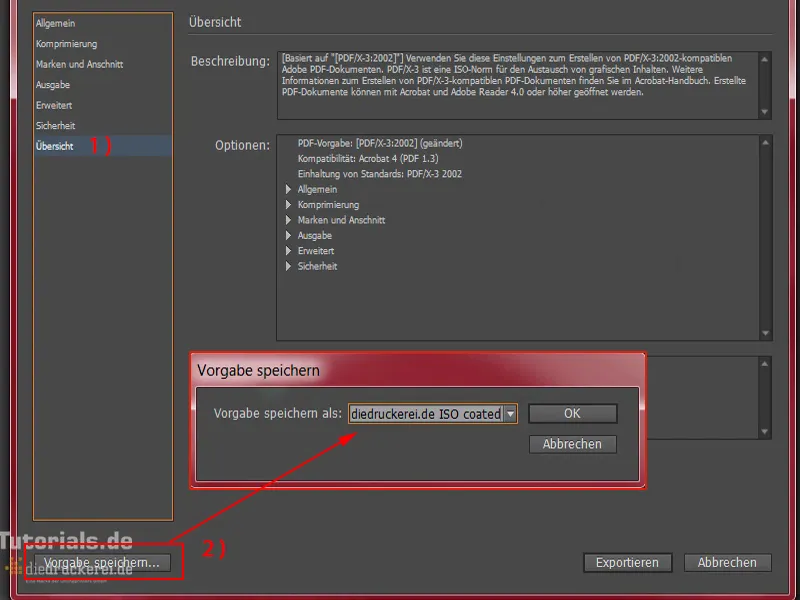Expand the Allgemein options tree node
The image size is (800, 600).
[x=288, y=189]
